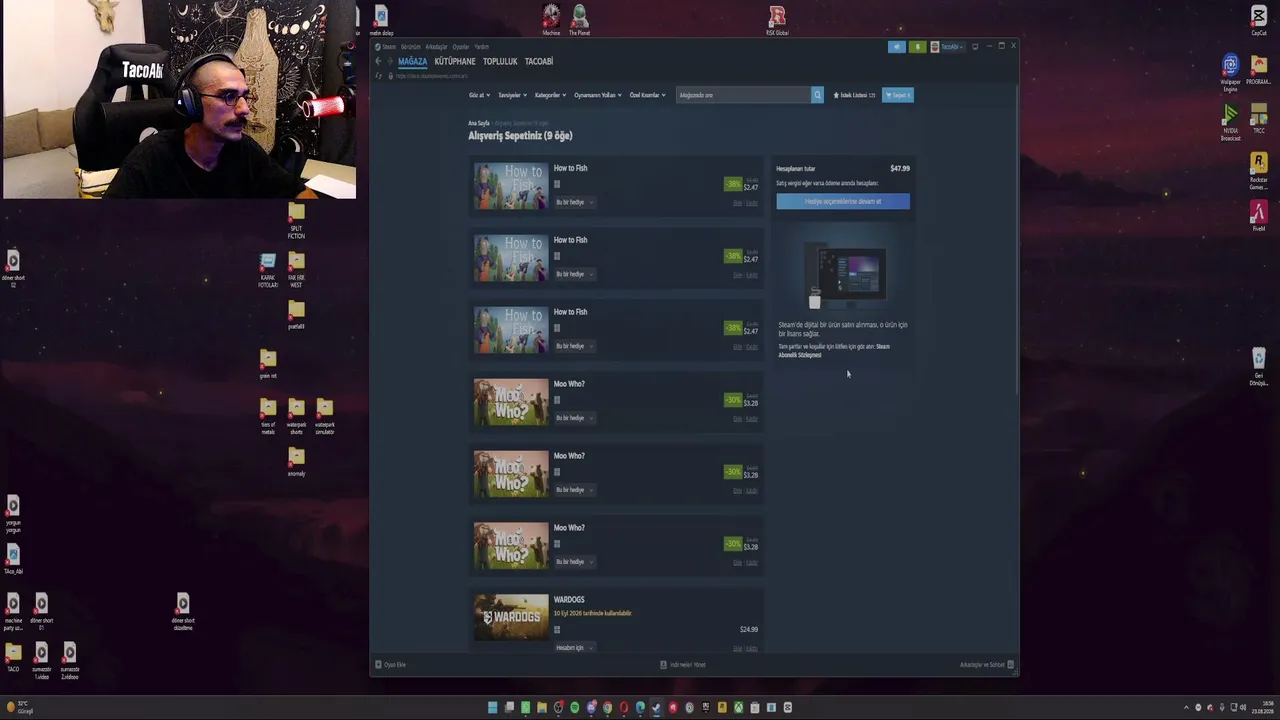This screenshot has height=720, width=1280.
Task: Select the döner short düzeltme video file
Action: pyautogui.click(x=183, y=612)
